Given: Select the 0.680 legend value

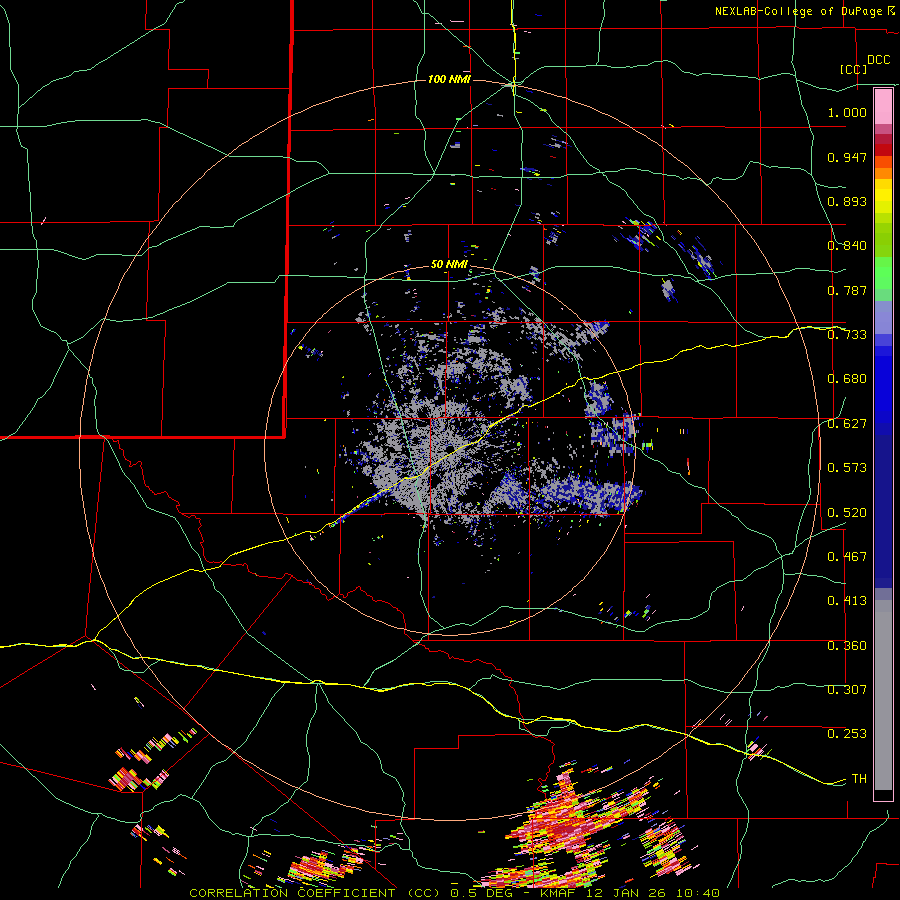Looking at the screenshot, I should tap(847, 379).
